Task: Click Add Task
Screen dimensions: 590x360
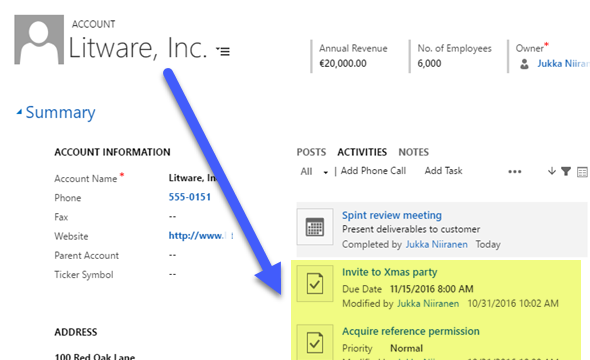Action: (443, 171)
